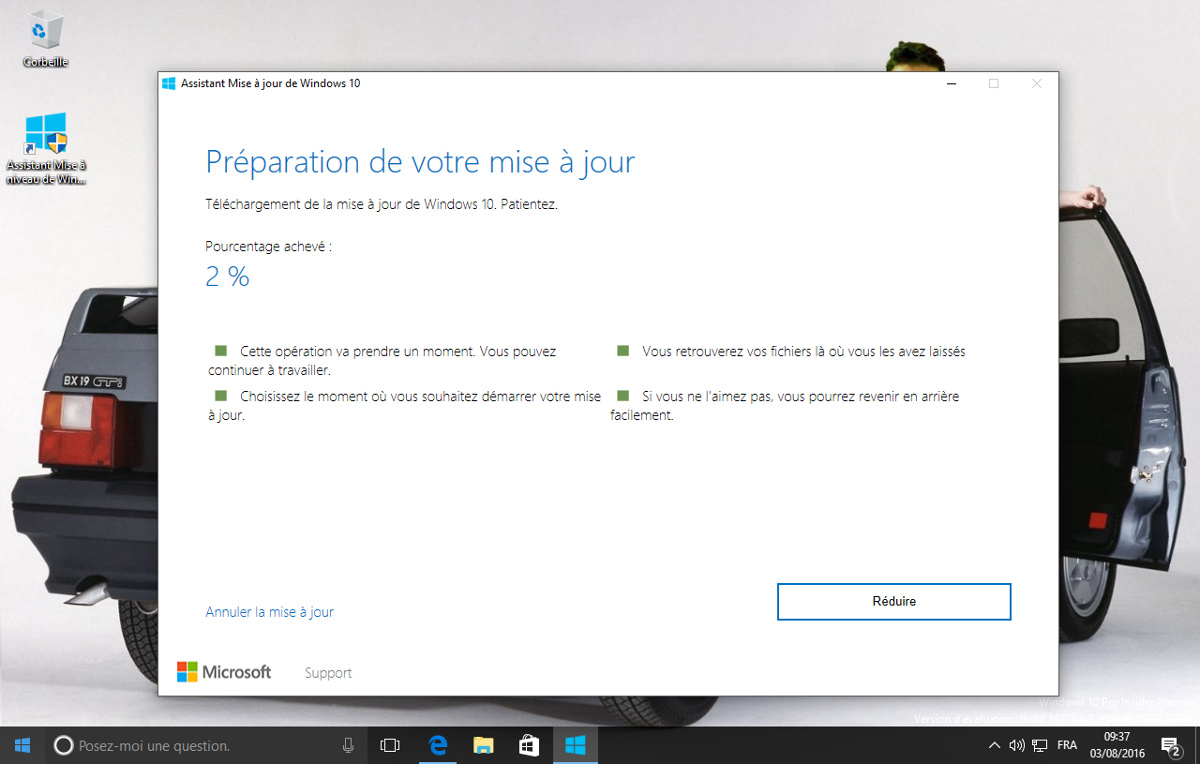The width and height of the screenshot is (1200, 764).
Task: Click the Cortana search box 'Posez-moi une question'
Action: coord(205,746)
